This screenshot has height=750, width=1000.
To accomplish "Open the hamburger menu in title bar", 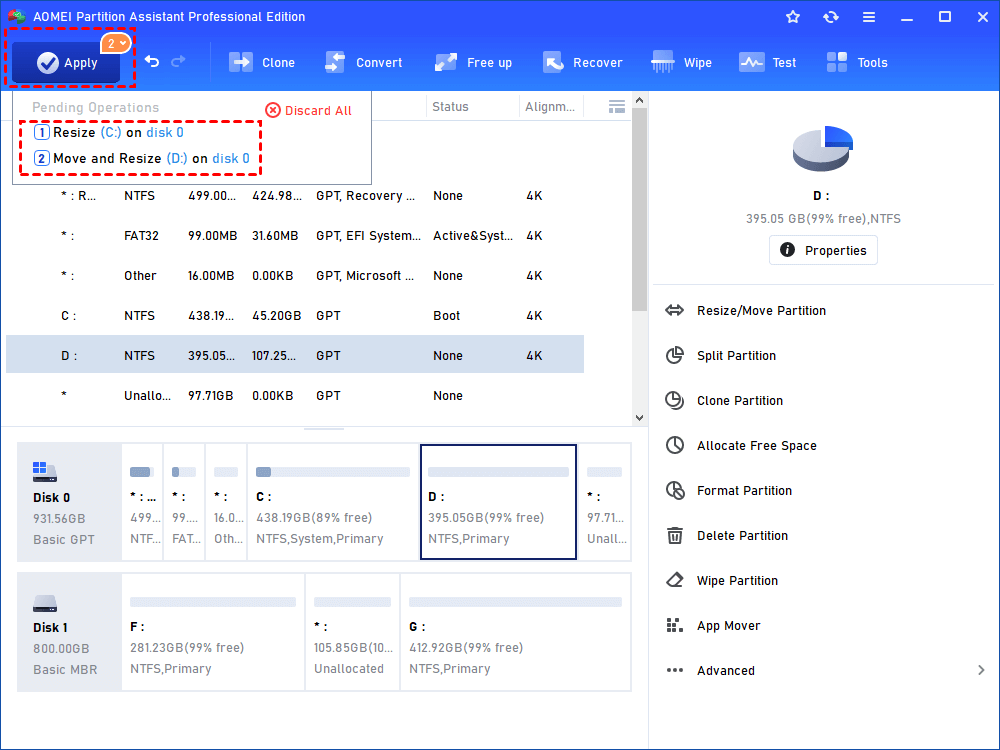I will 869,17.
